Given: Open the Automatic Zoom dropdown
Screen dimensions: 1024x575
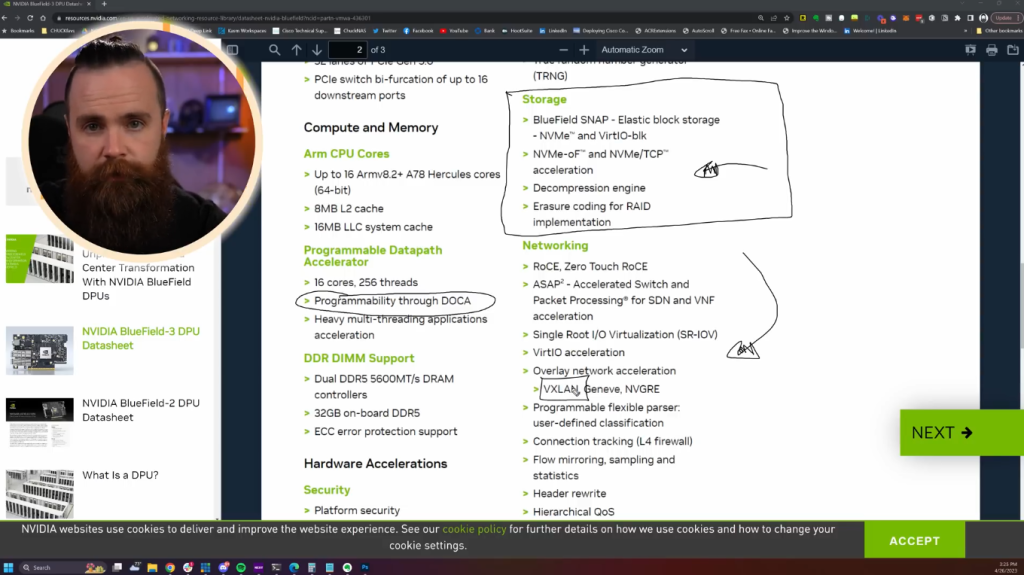Looking at the screenshot, I should (x=644, y=50).
